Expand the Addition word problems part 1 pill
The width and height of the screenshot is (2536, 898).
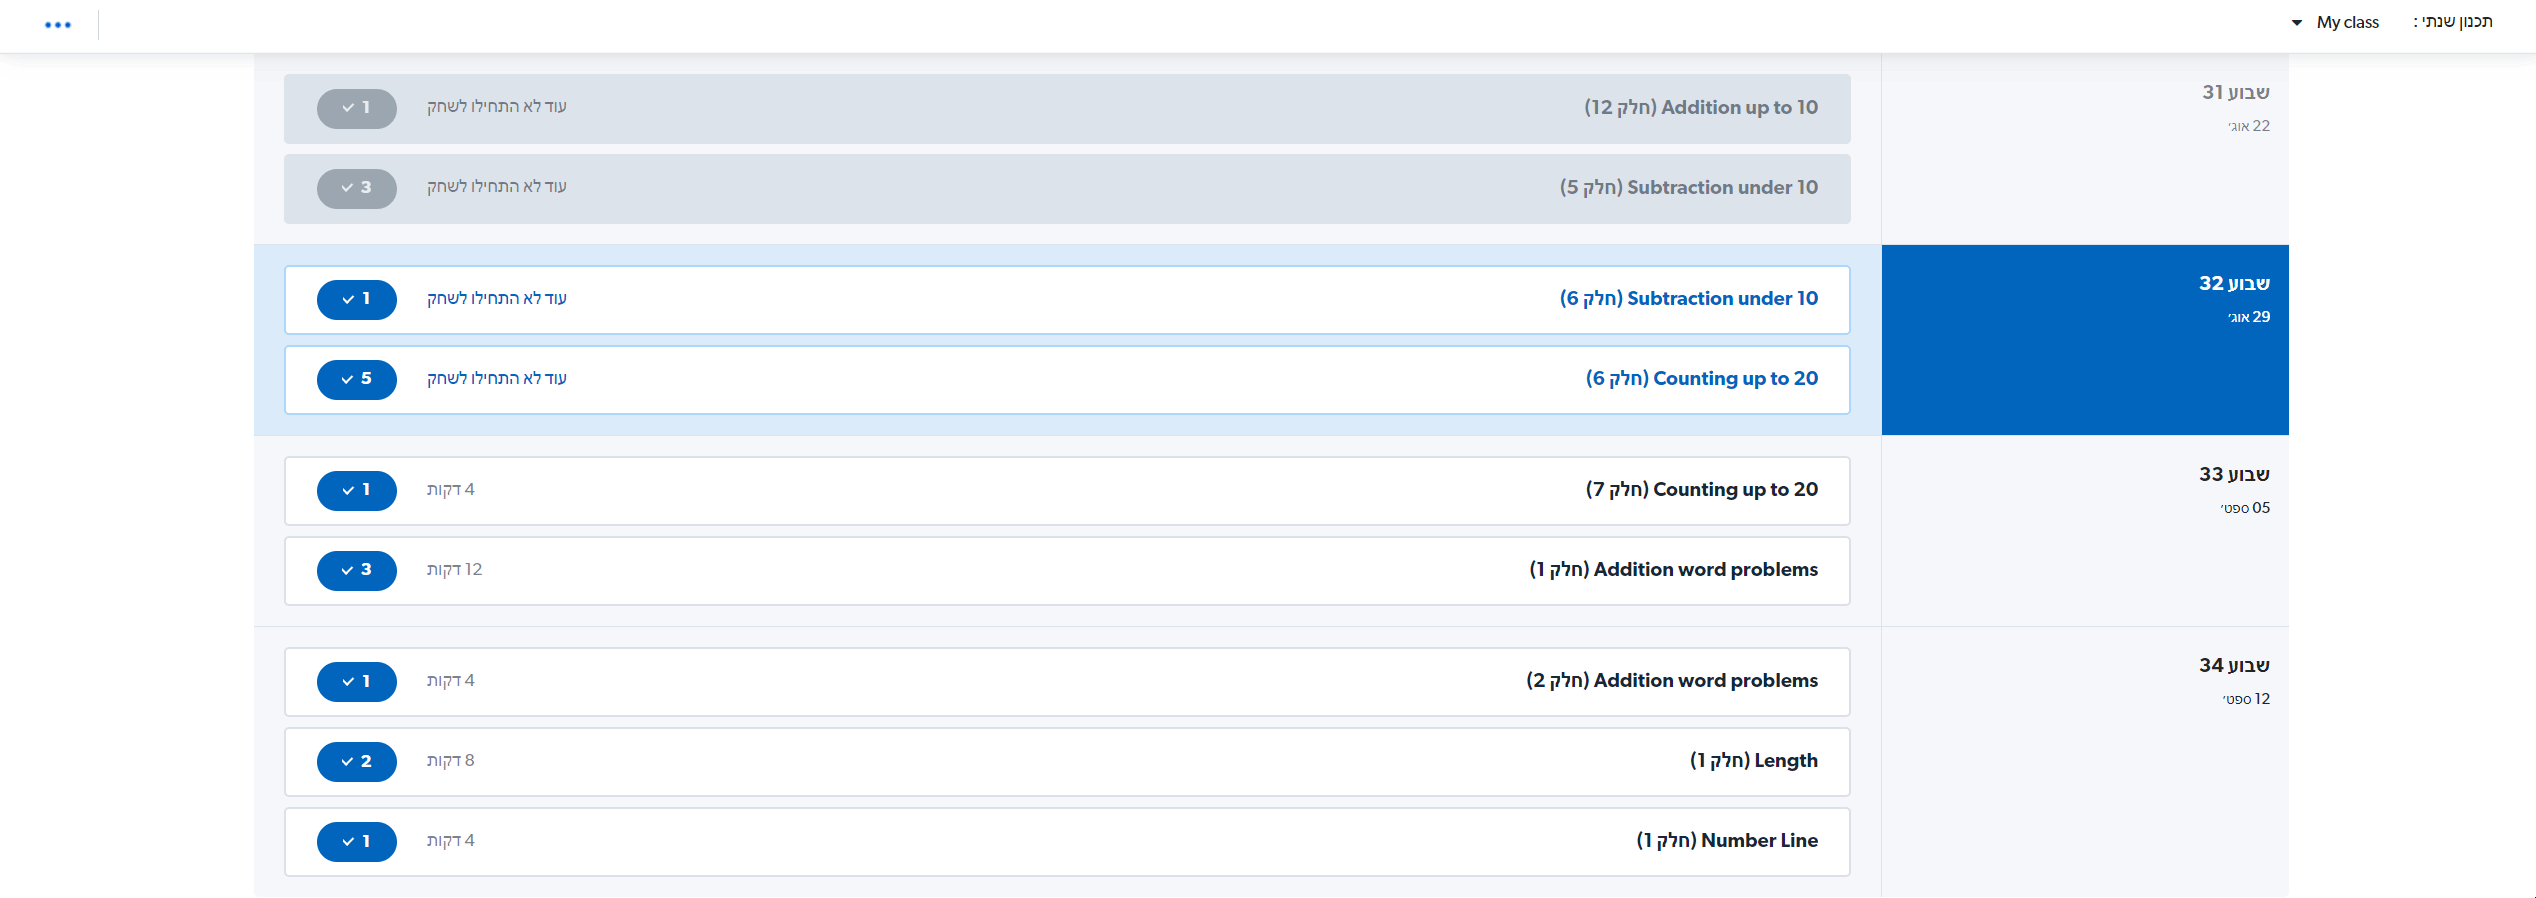[357, 570]
